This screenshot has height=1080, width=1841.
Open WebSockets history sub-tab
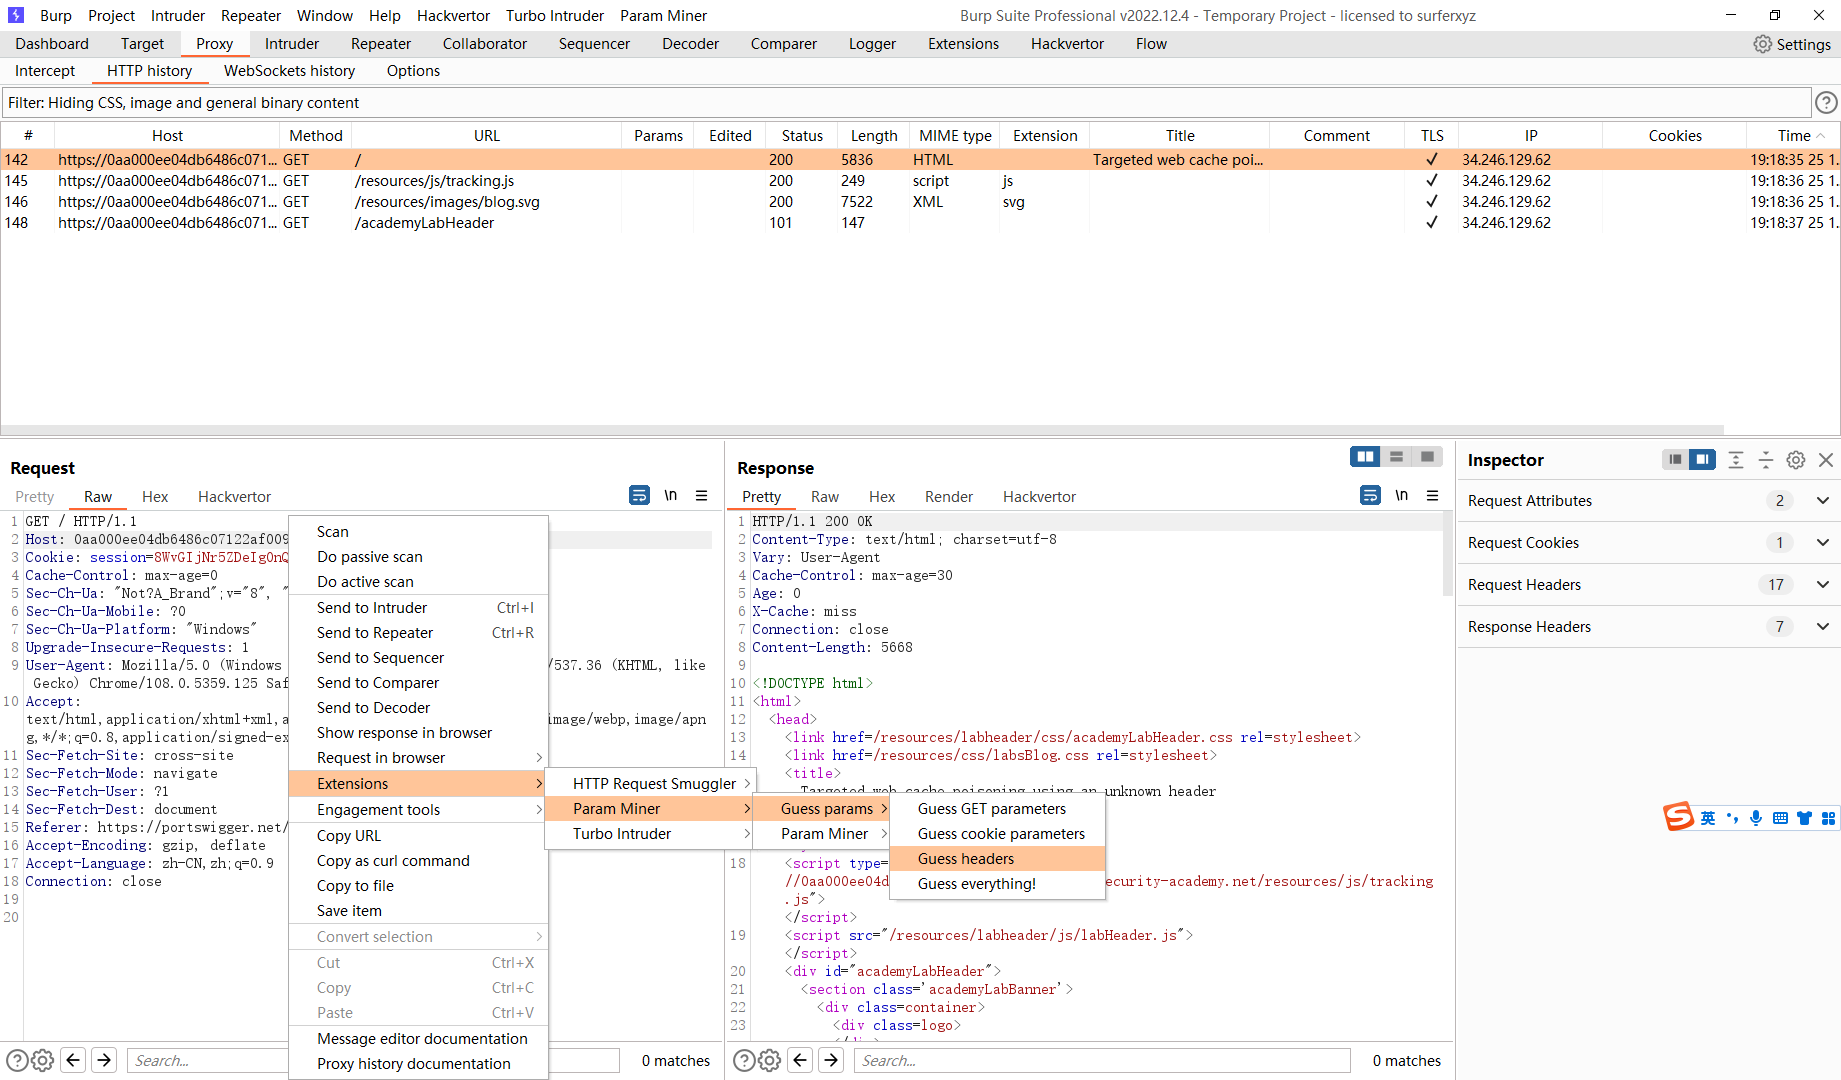pos(289,71)
